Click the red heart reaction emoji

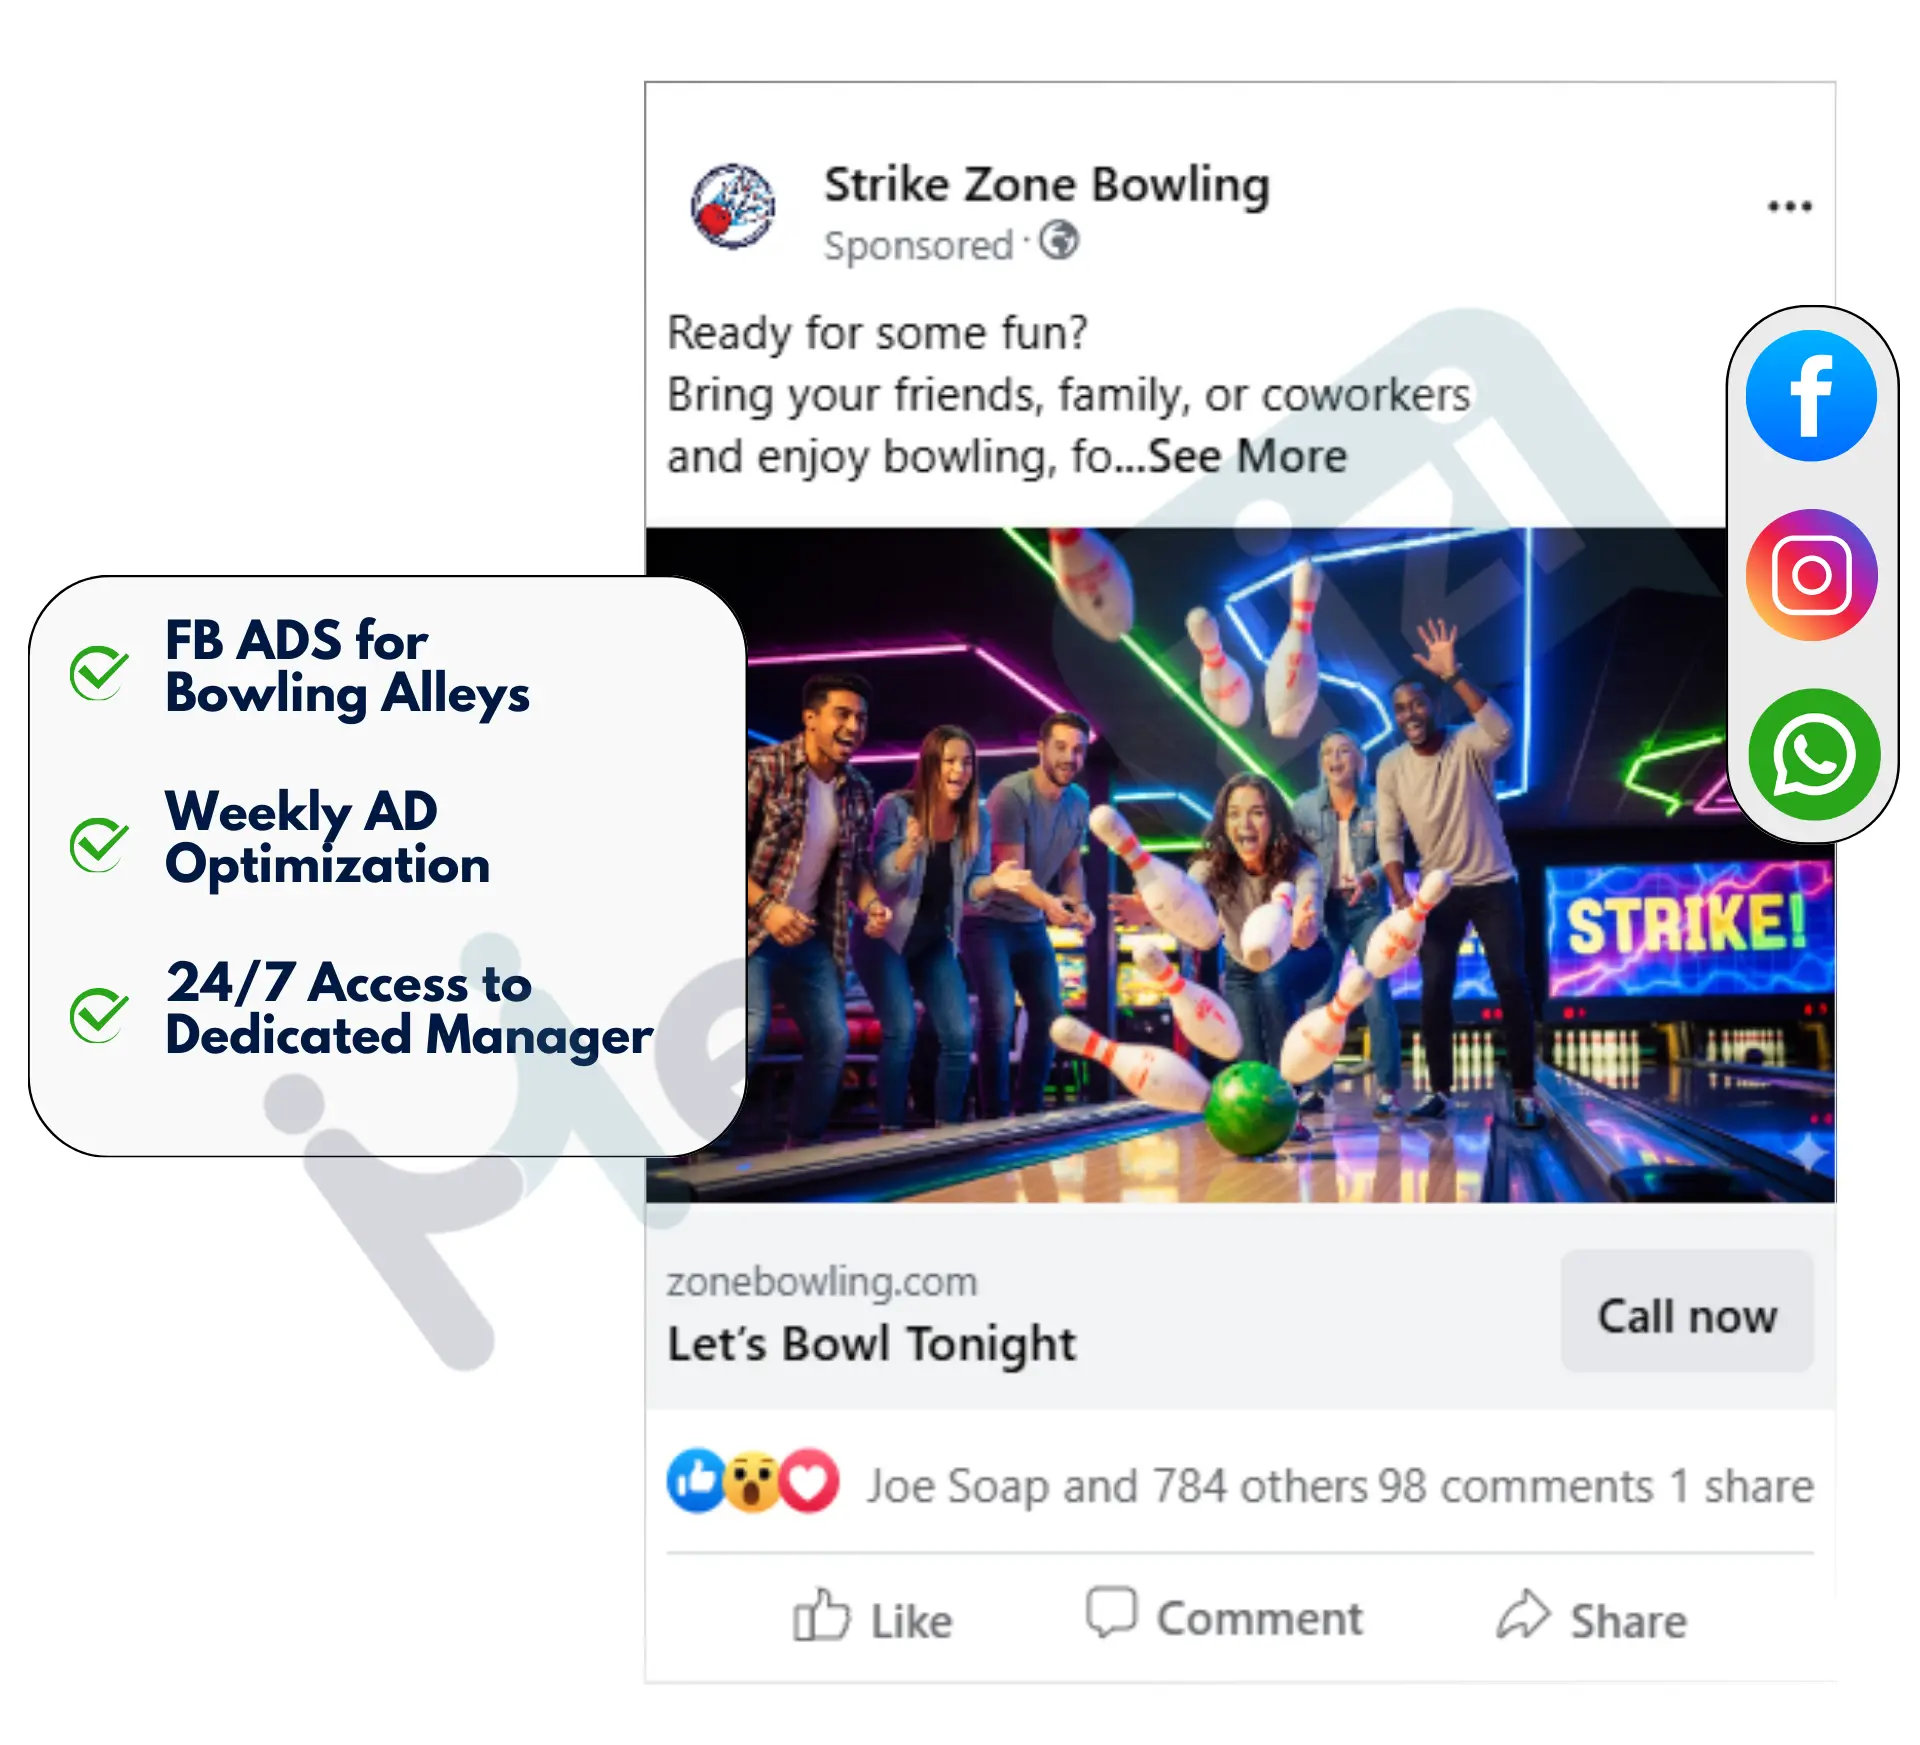click(x=809, y=1481)
